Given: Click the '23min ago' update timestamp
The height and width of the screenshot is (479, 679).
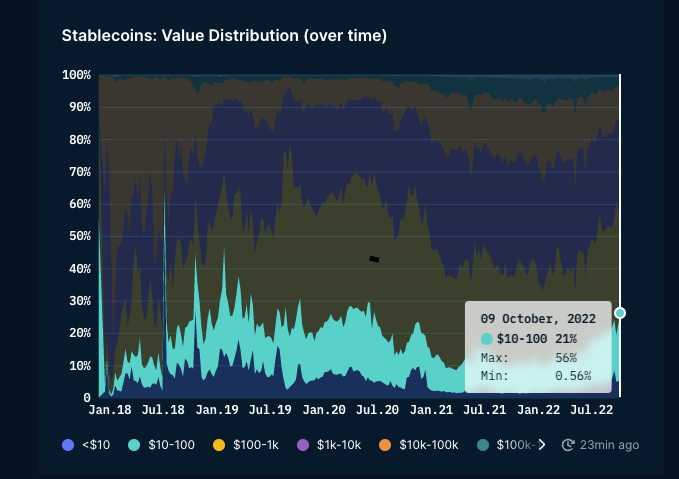Looking at the screenshot, I should 609,445.
